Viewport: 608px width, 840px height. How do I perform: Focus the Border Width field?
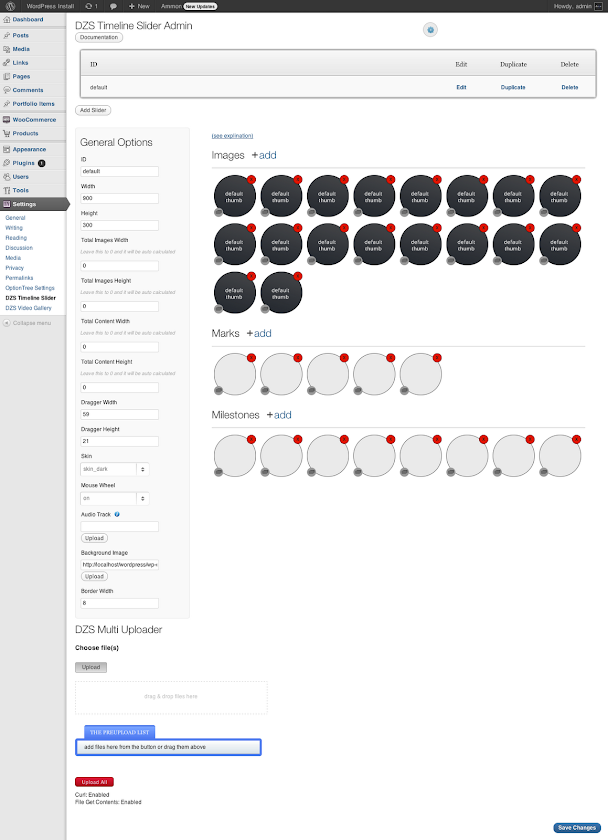click(119, 603)
